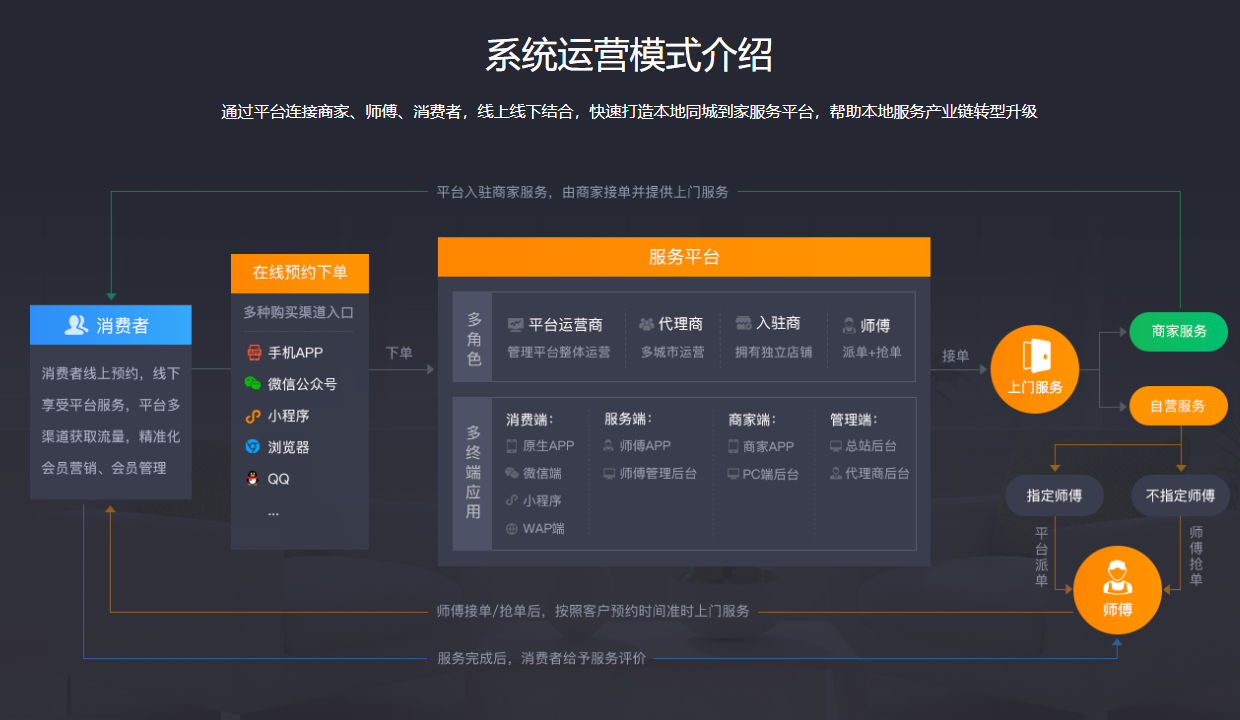The width and height of the screenshot is (1240, 720).
Task: Open the 小程序 mini-program icon
Action: 253,411
